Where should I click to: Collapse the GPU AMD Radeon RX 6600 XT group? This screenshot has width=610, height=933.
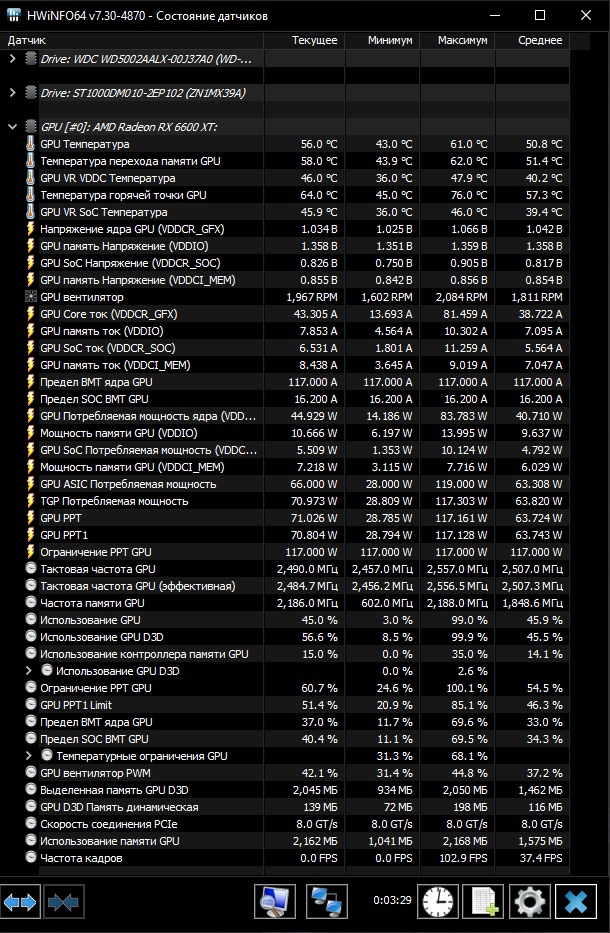point(12,127)
